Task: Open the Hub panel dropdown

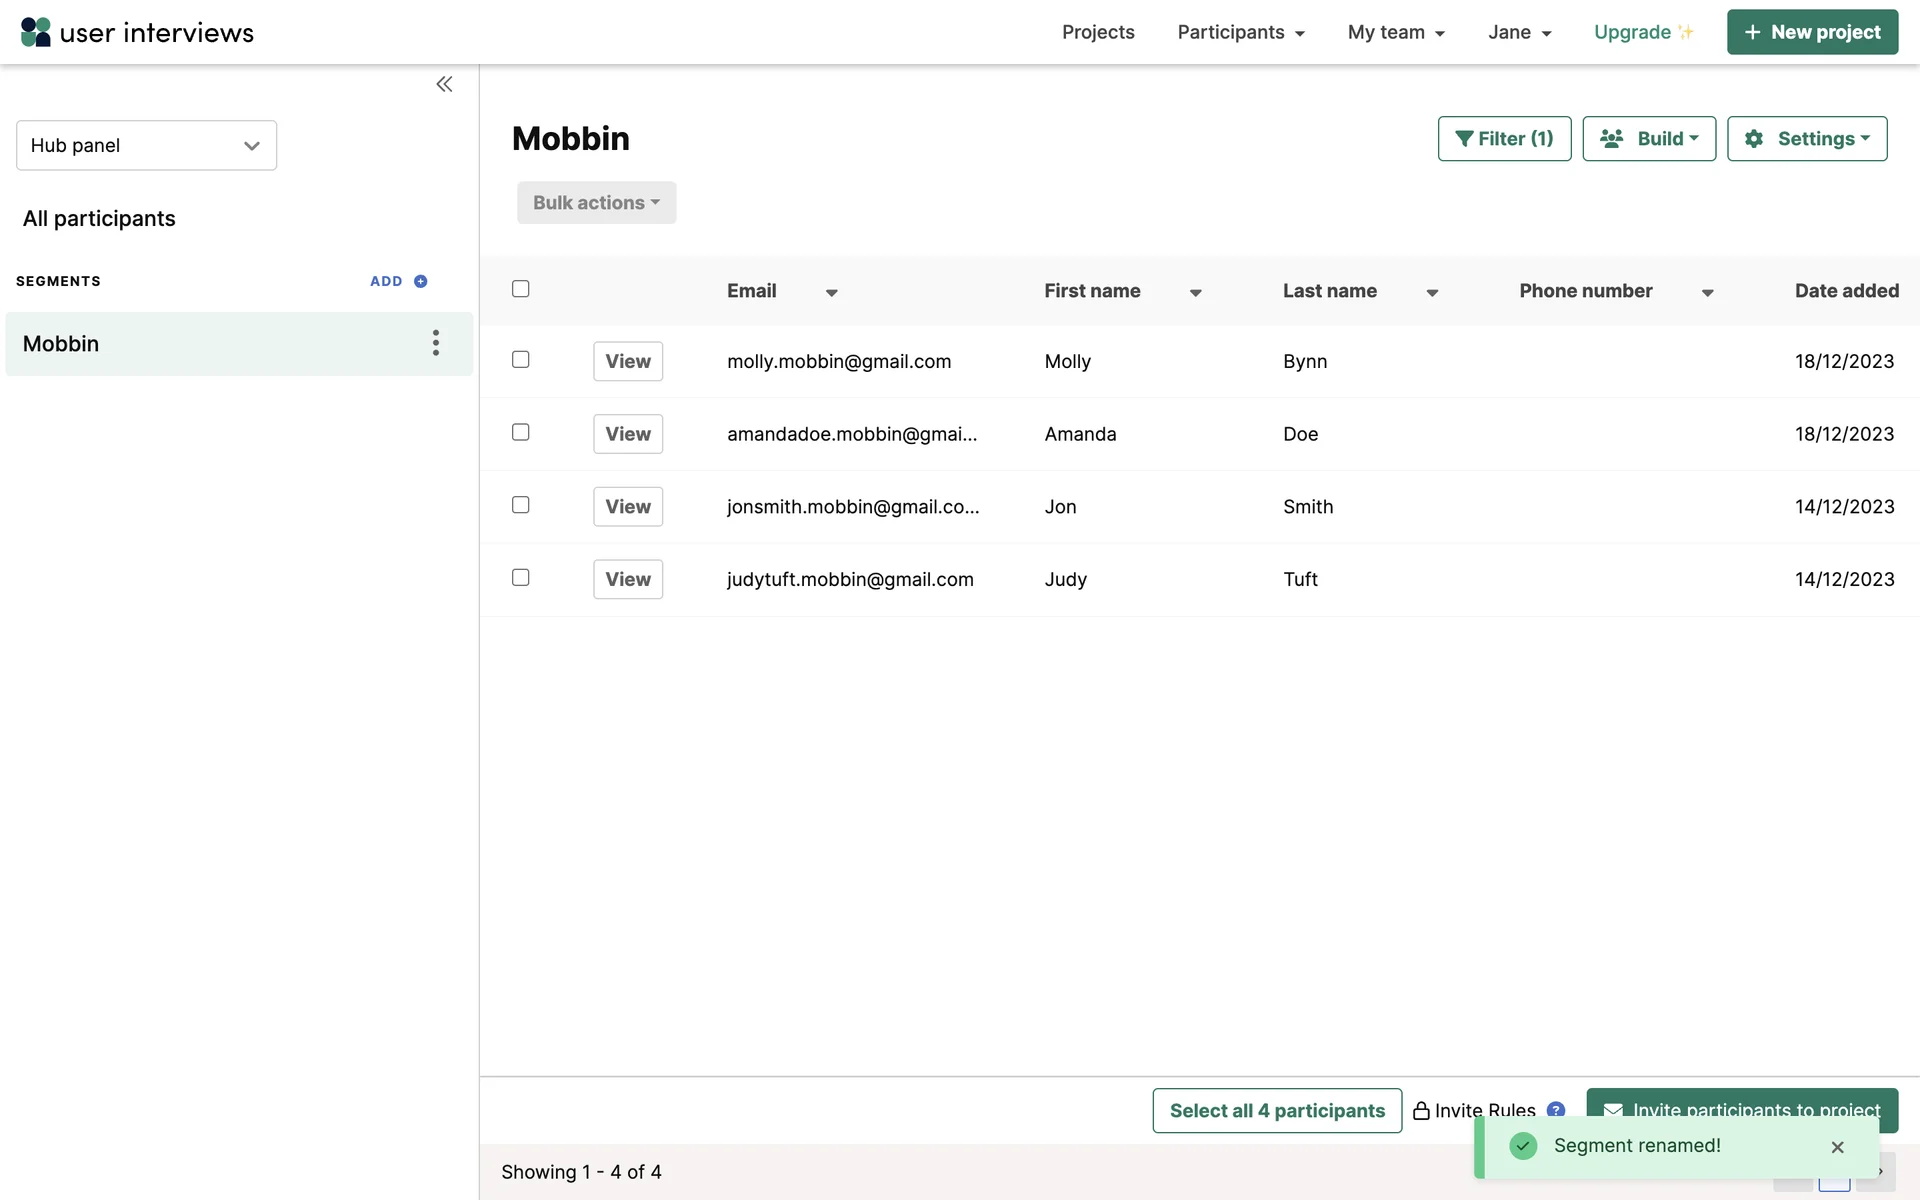Action: [146, 146]
